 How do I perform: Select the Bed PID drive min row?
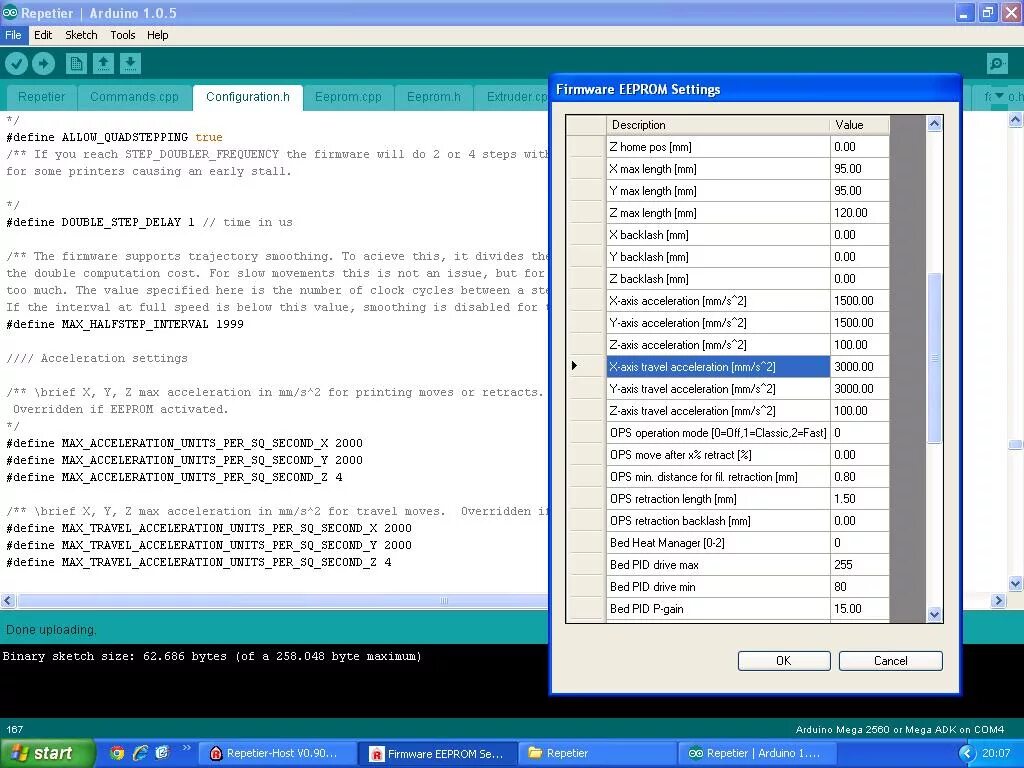point(718,586)
